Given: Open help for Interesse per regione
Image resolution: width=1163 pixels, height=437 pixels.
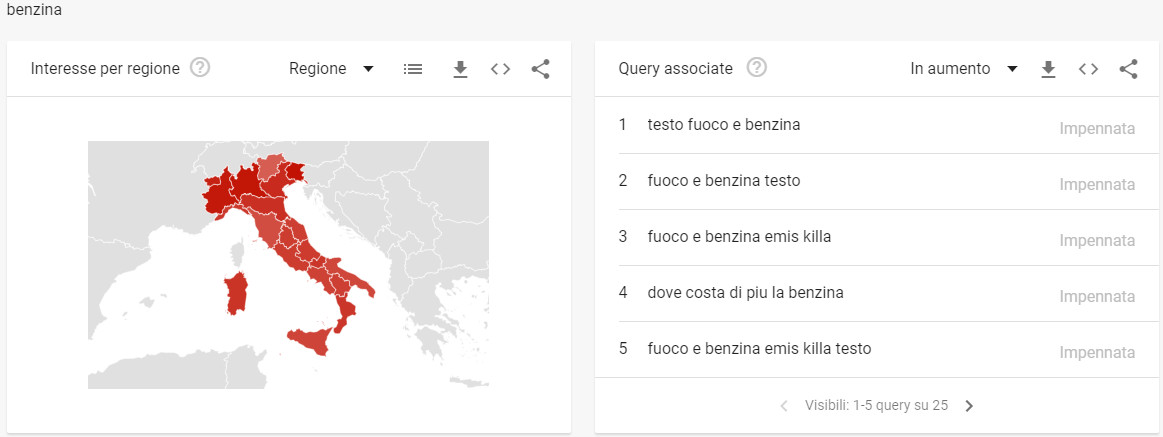Looking at the screenshot, I should click(x=200, y=69).
